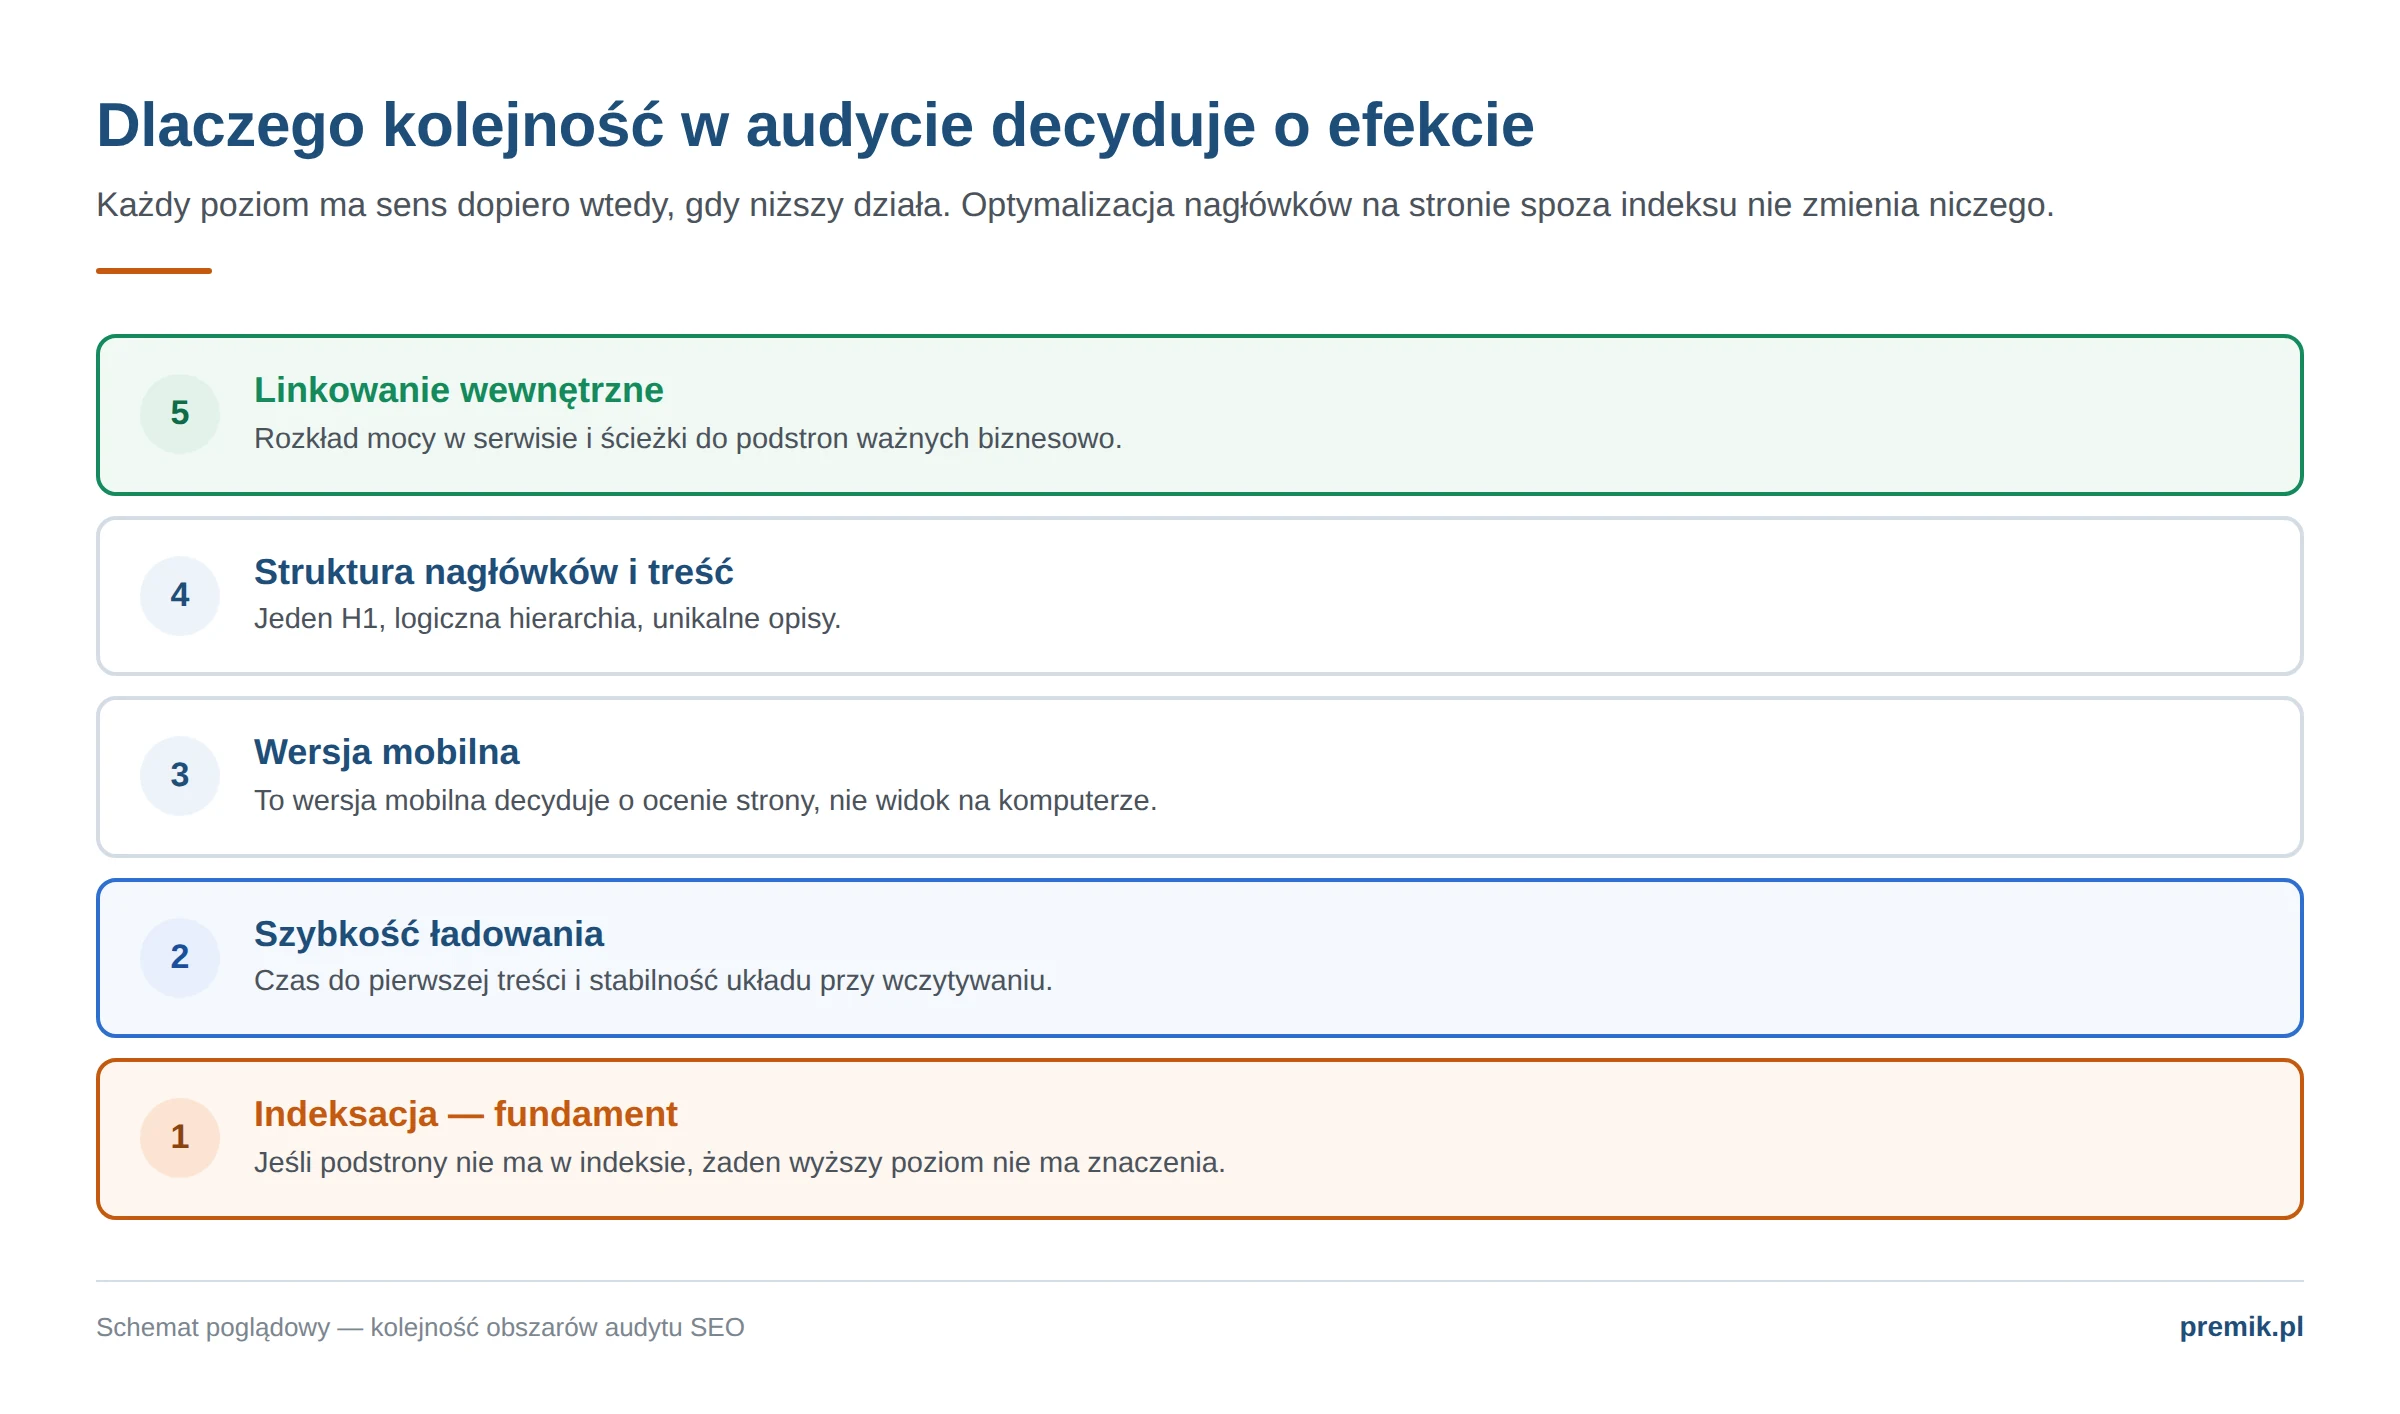The height and width of the screenshot is (1414, 2400).
Task: Click the main title 'Dlaczego kolejność w audycie'
Action: point(535,126)
